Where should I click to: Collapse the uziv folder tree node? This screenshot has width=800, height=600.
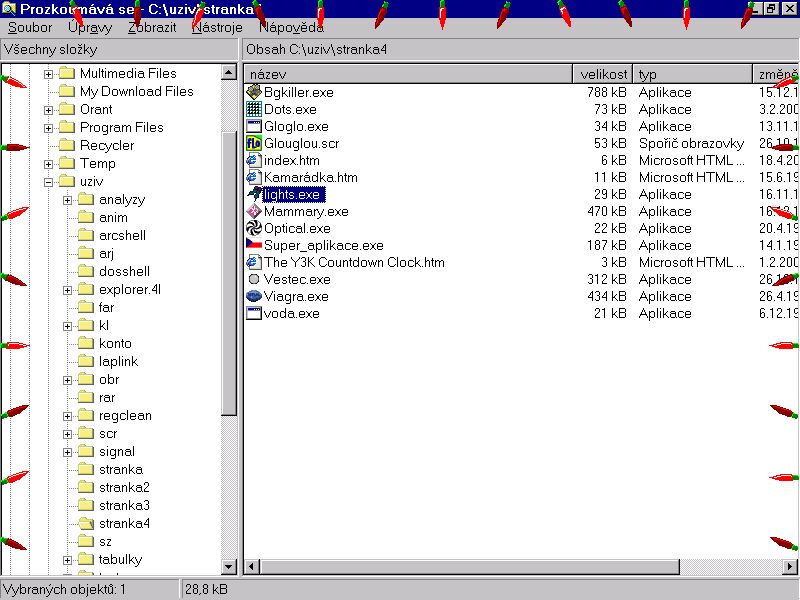point(48,182)
